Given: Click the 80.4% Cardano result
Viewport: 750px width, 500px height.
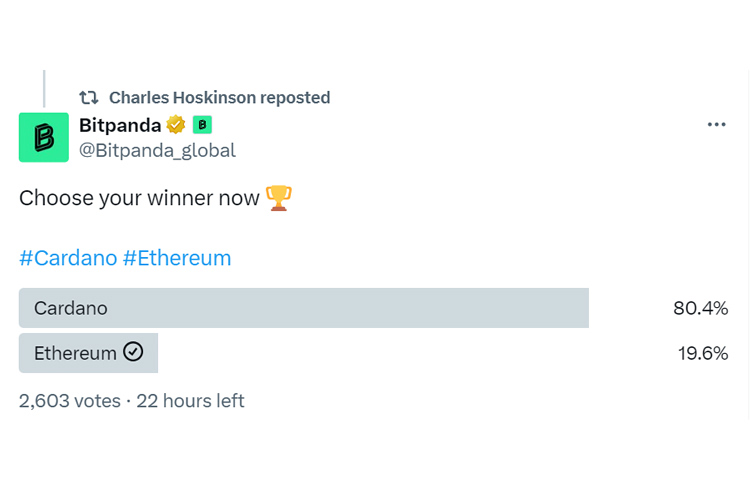Looking at the screenshot, I should pyautogui.click(x=700, y=308).
